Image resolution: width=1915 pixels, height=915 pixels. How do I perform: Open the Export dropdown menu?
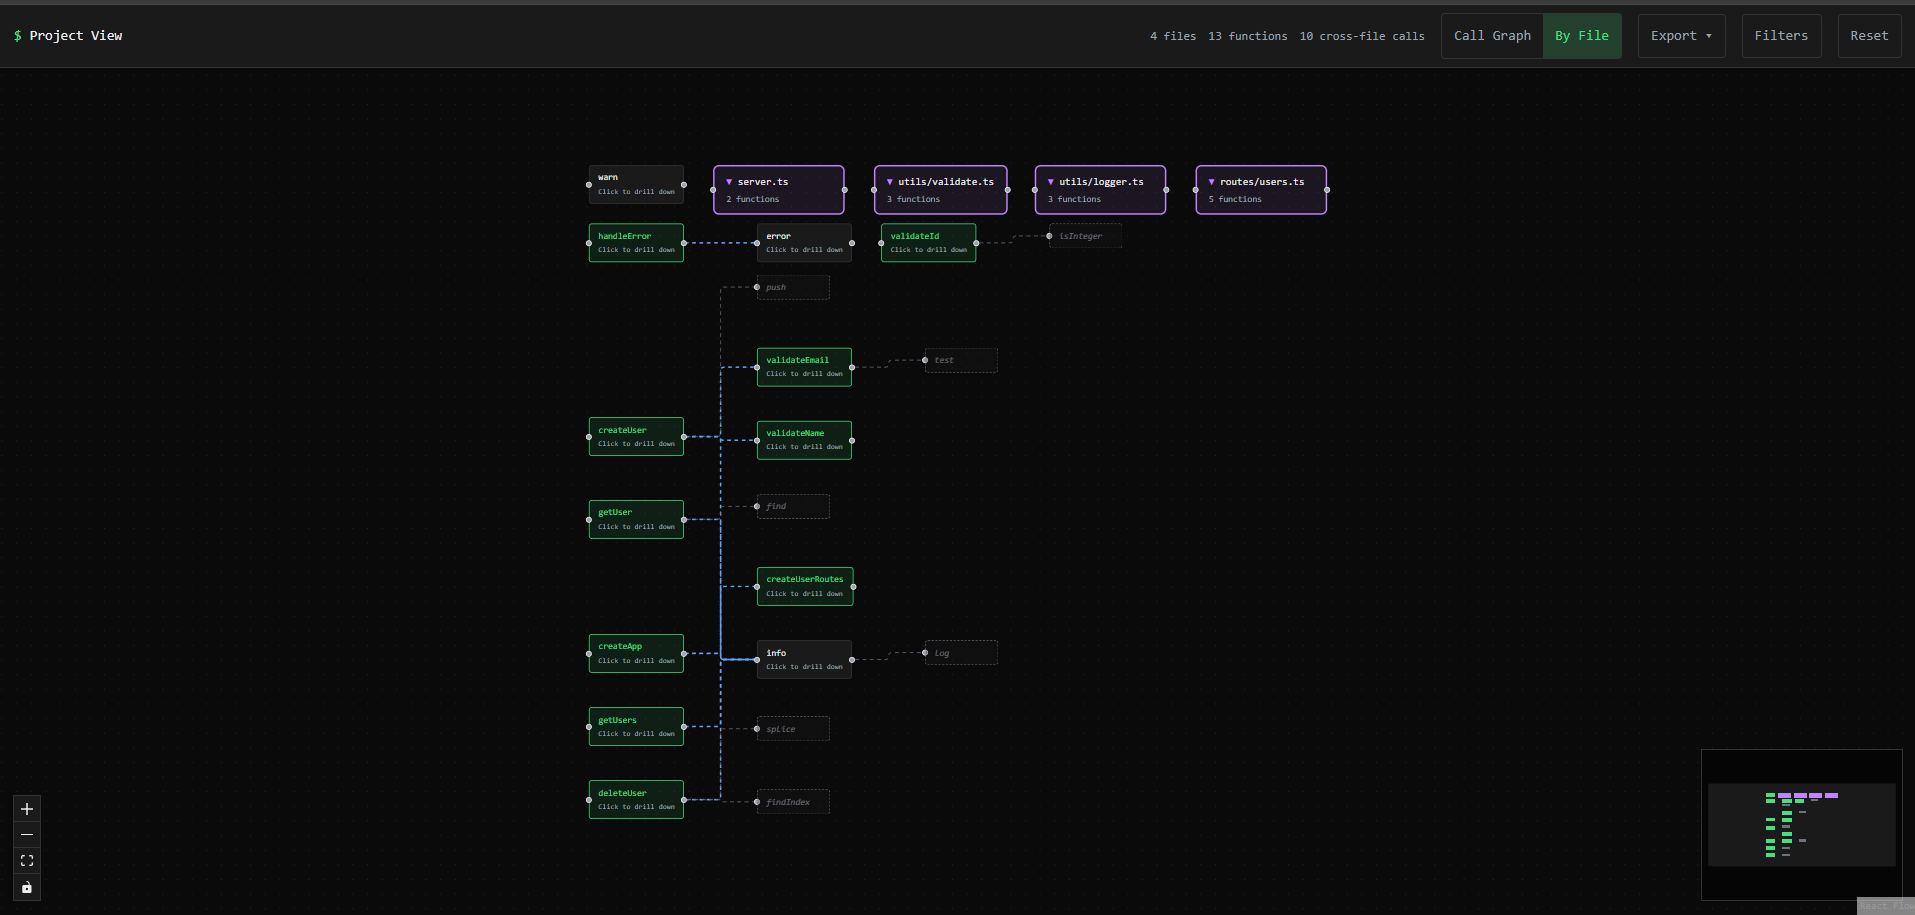(1680, 36)
